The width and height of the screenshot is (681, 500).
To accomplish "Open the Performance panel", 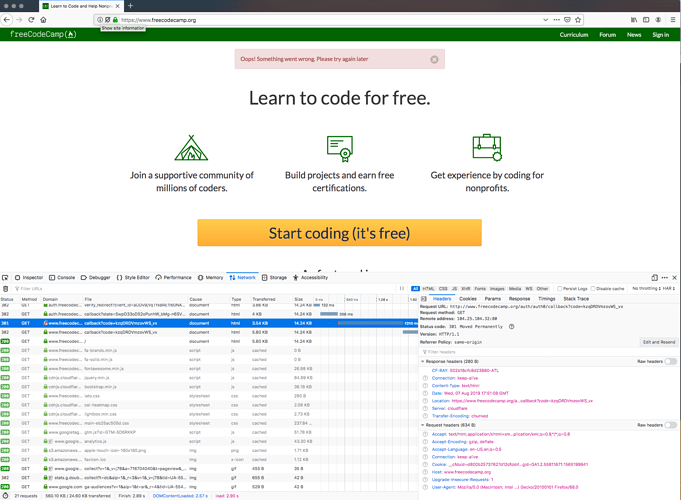I will pos(173,278).
